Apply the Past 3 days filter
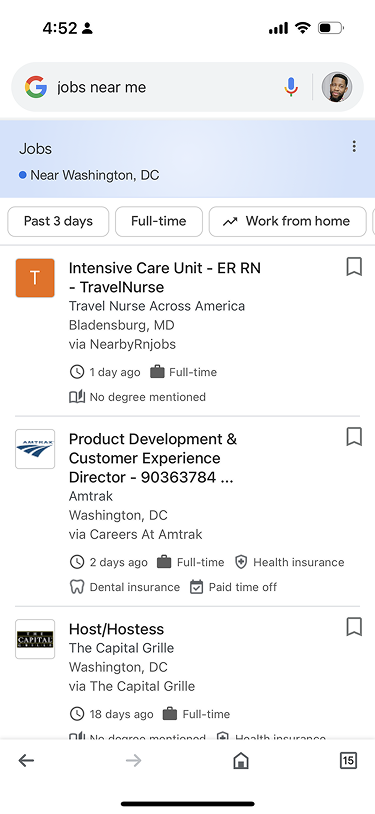 pos(58,221)
